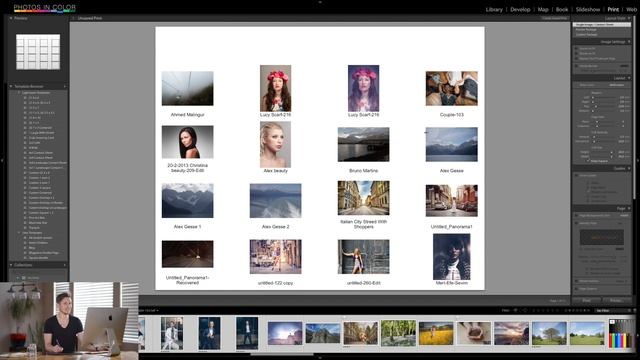640x360 pixels.
Task: Click the Create Saved Print button
Action: [554, 18]
